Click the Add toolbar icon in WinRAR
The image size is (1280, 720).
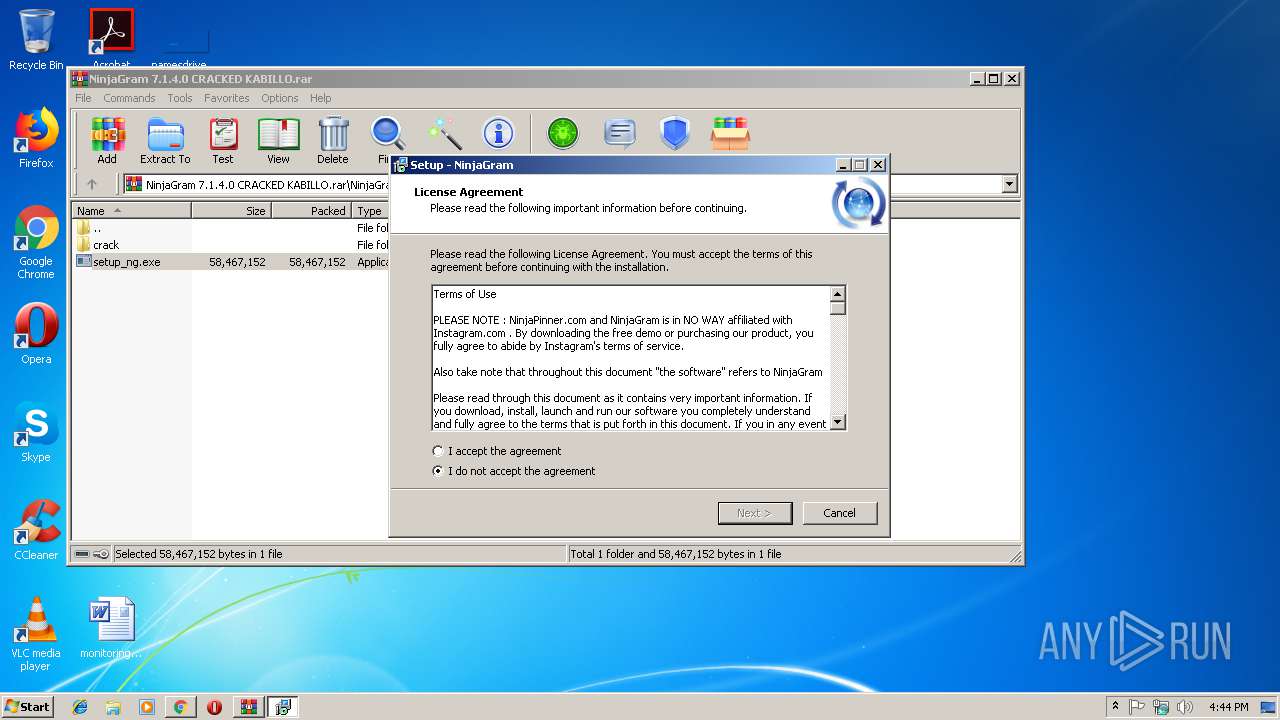coord(107,140)
